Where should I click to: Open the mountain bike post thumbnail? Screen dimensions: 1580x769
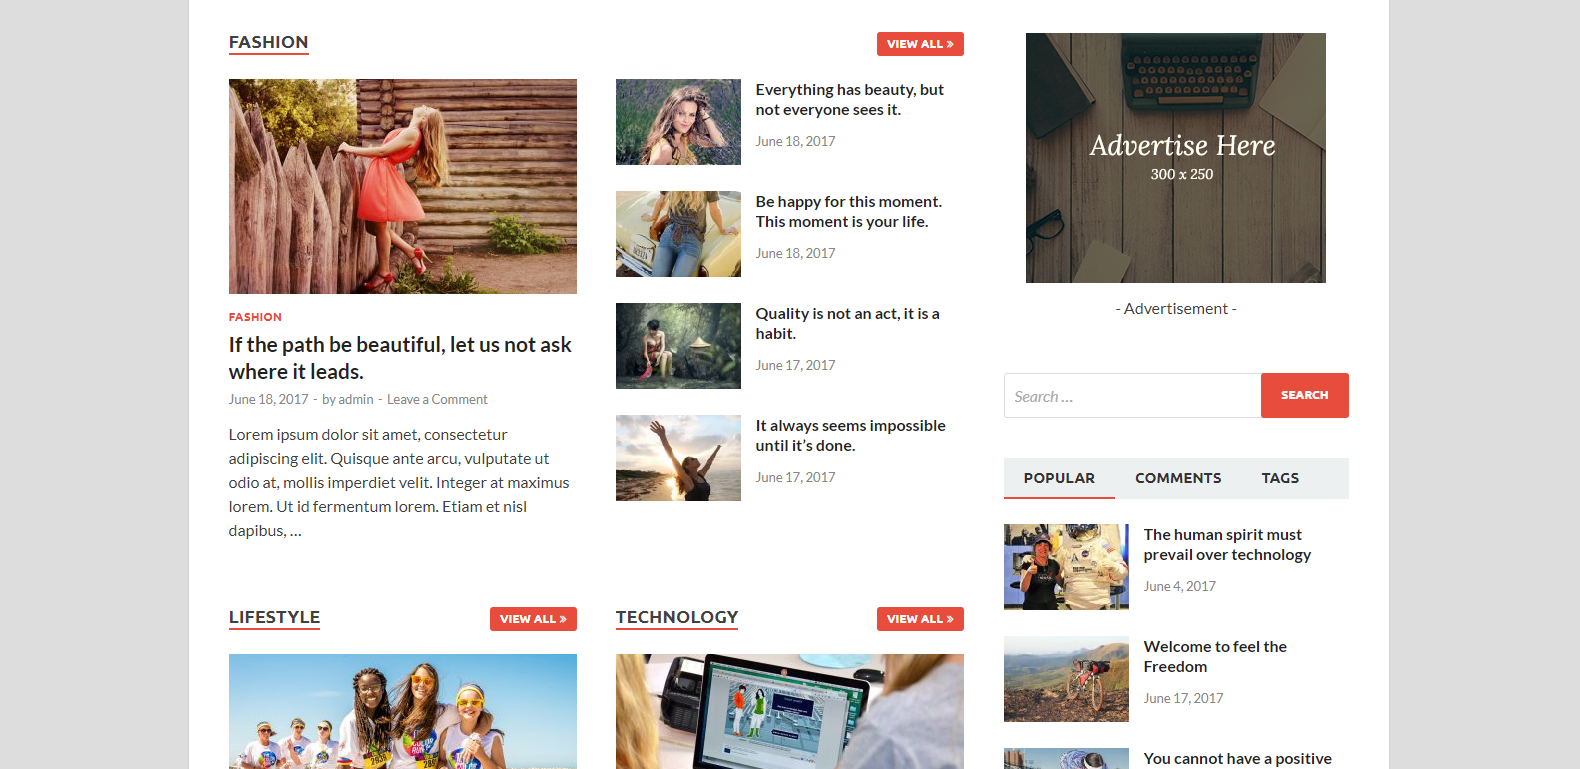[x=1066, y=679]
